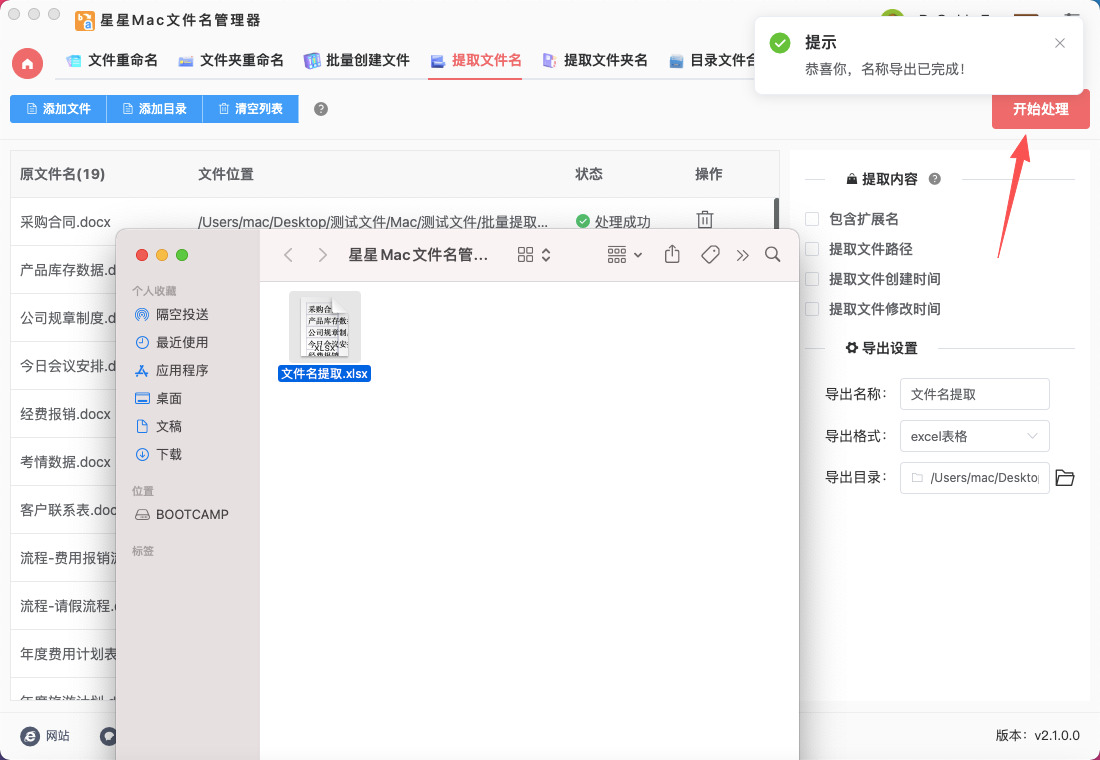This screenshot has height=760, width=1100.
Task: Open 下载 in Finder sidebar
Action: [x=159, y=455]
